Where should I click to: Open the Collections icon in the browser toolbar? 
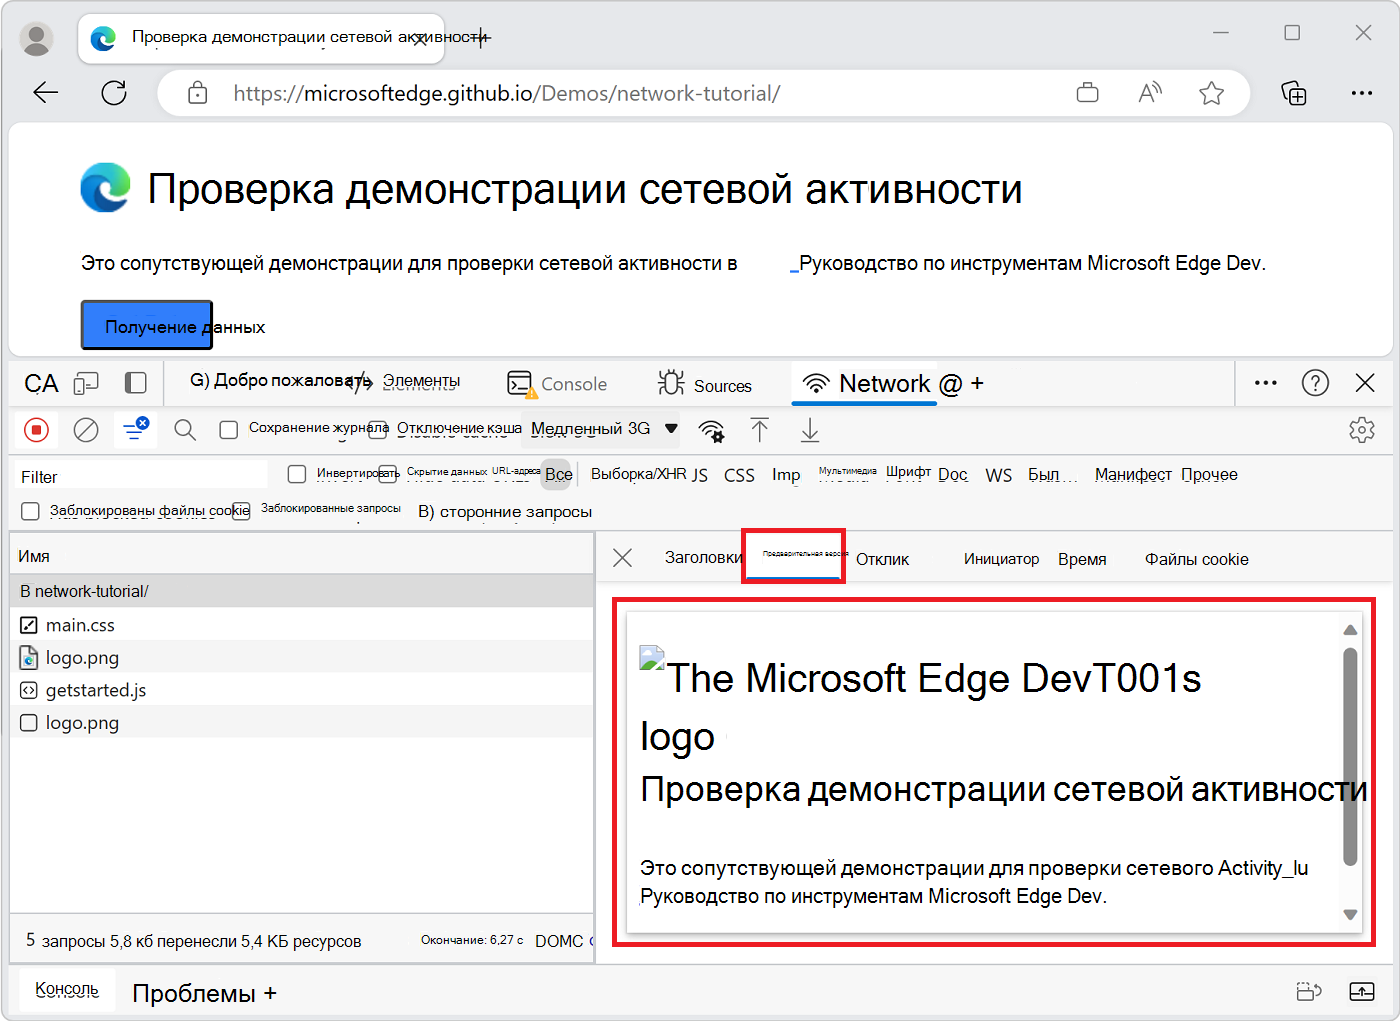(1294, 93)
